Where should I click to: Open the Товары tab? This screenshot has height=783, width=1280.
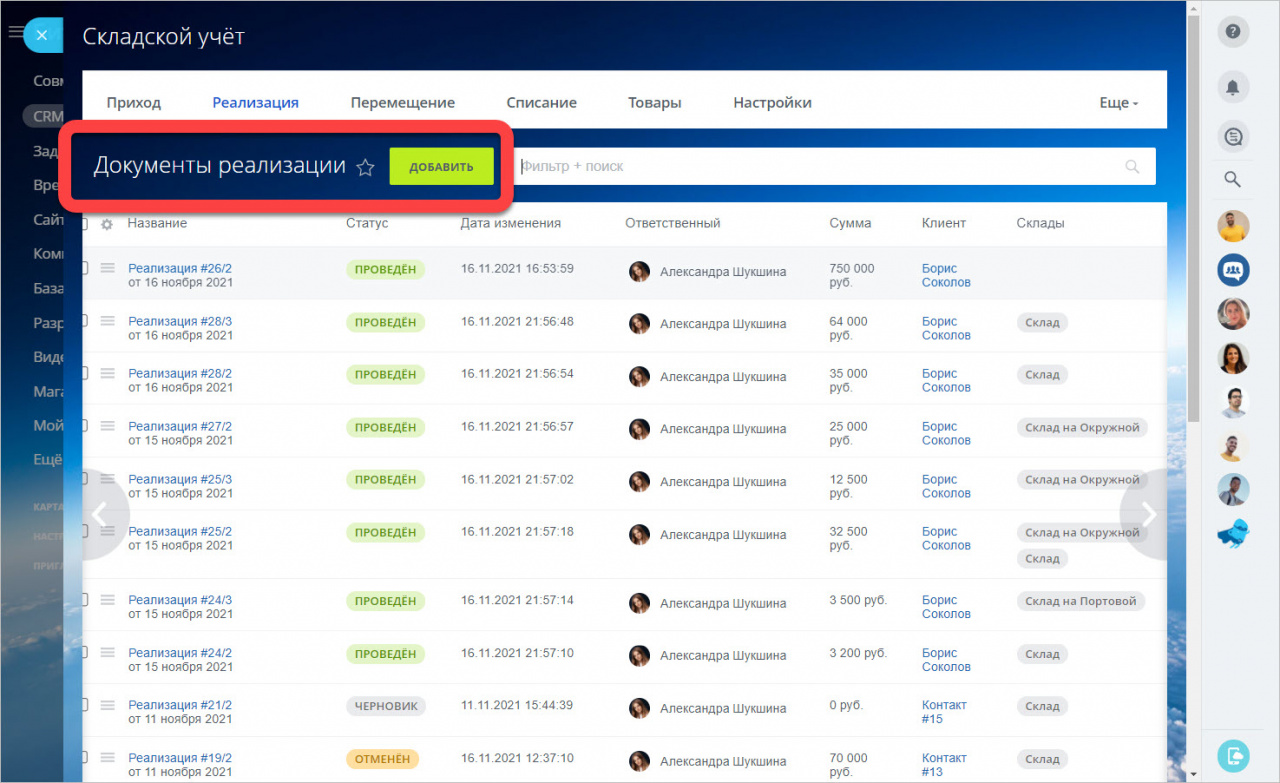(654, 103)
